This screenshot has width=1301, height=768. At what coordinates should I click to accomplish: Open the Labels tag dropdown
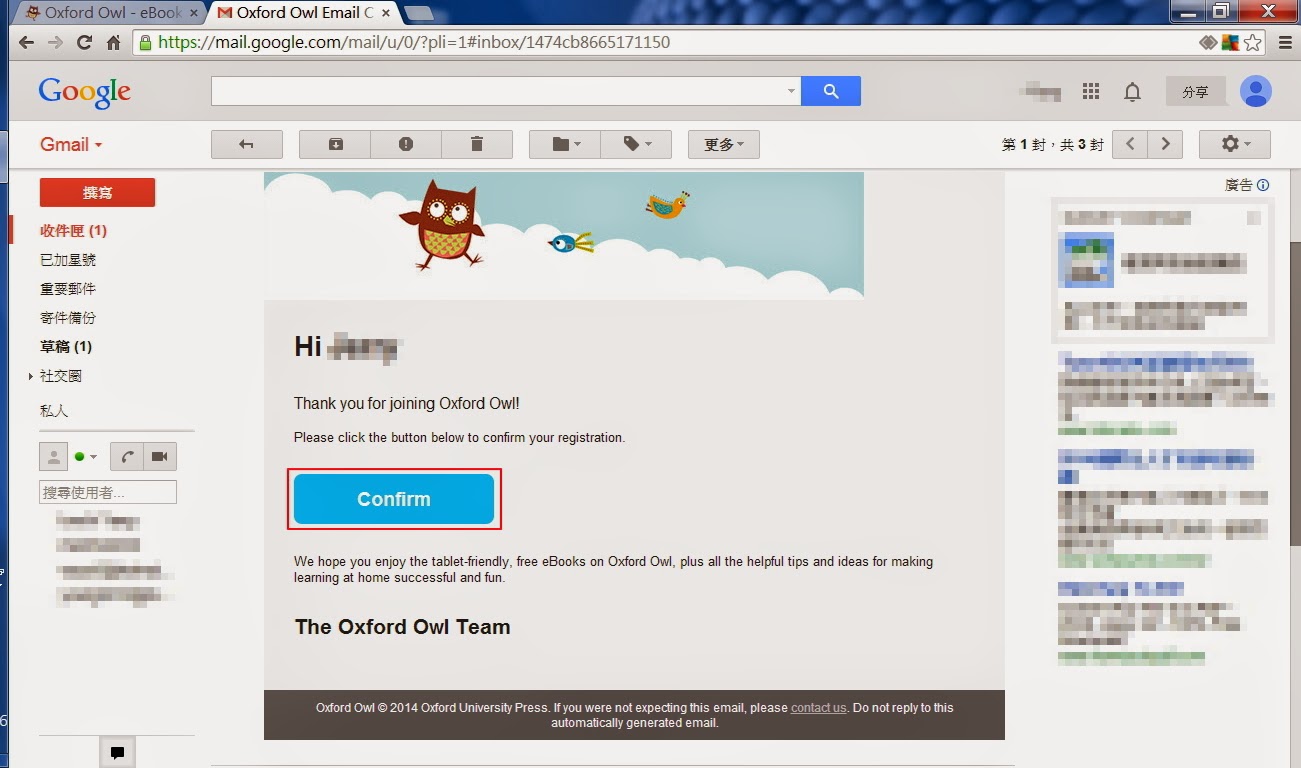click(x=636, y=144)
